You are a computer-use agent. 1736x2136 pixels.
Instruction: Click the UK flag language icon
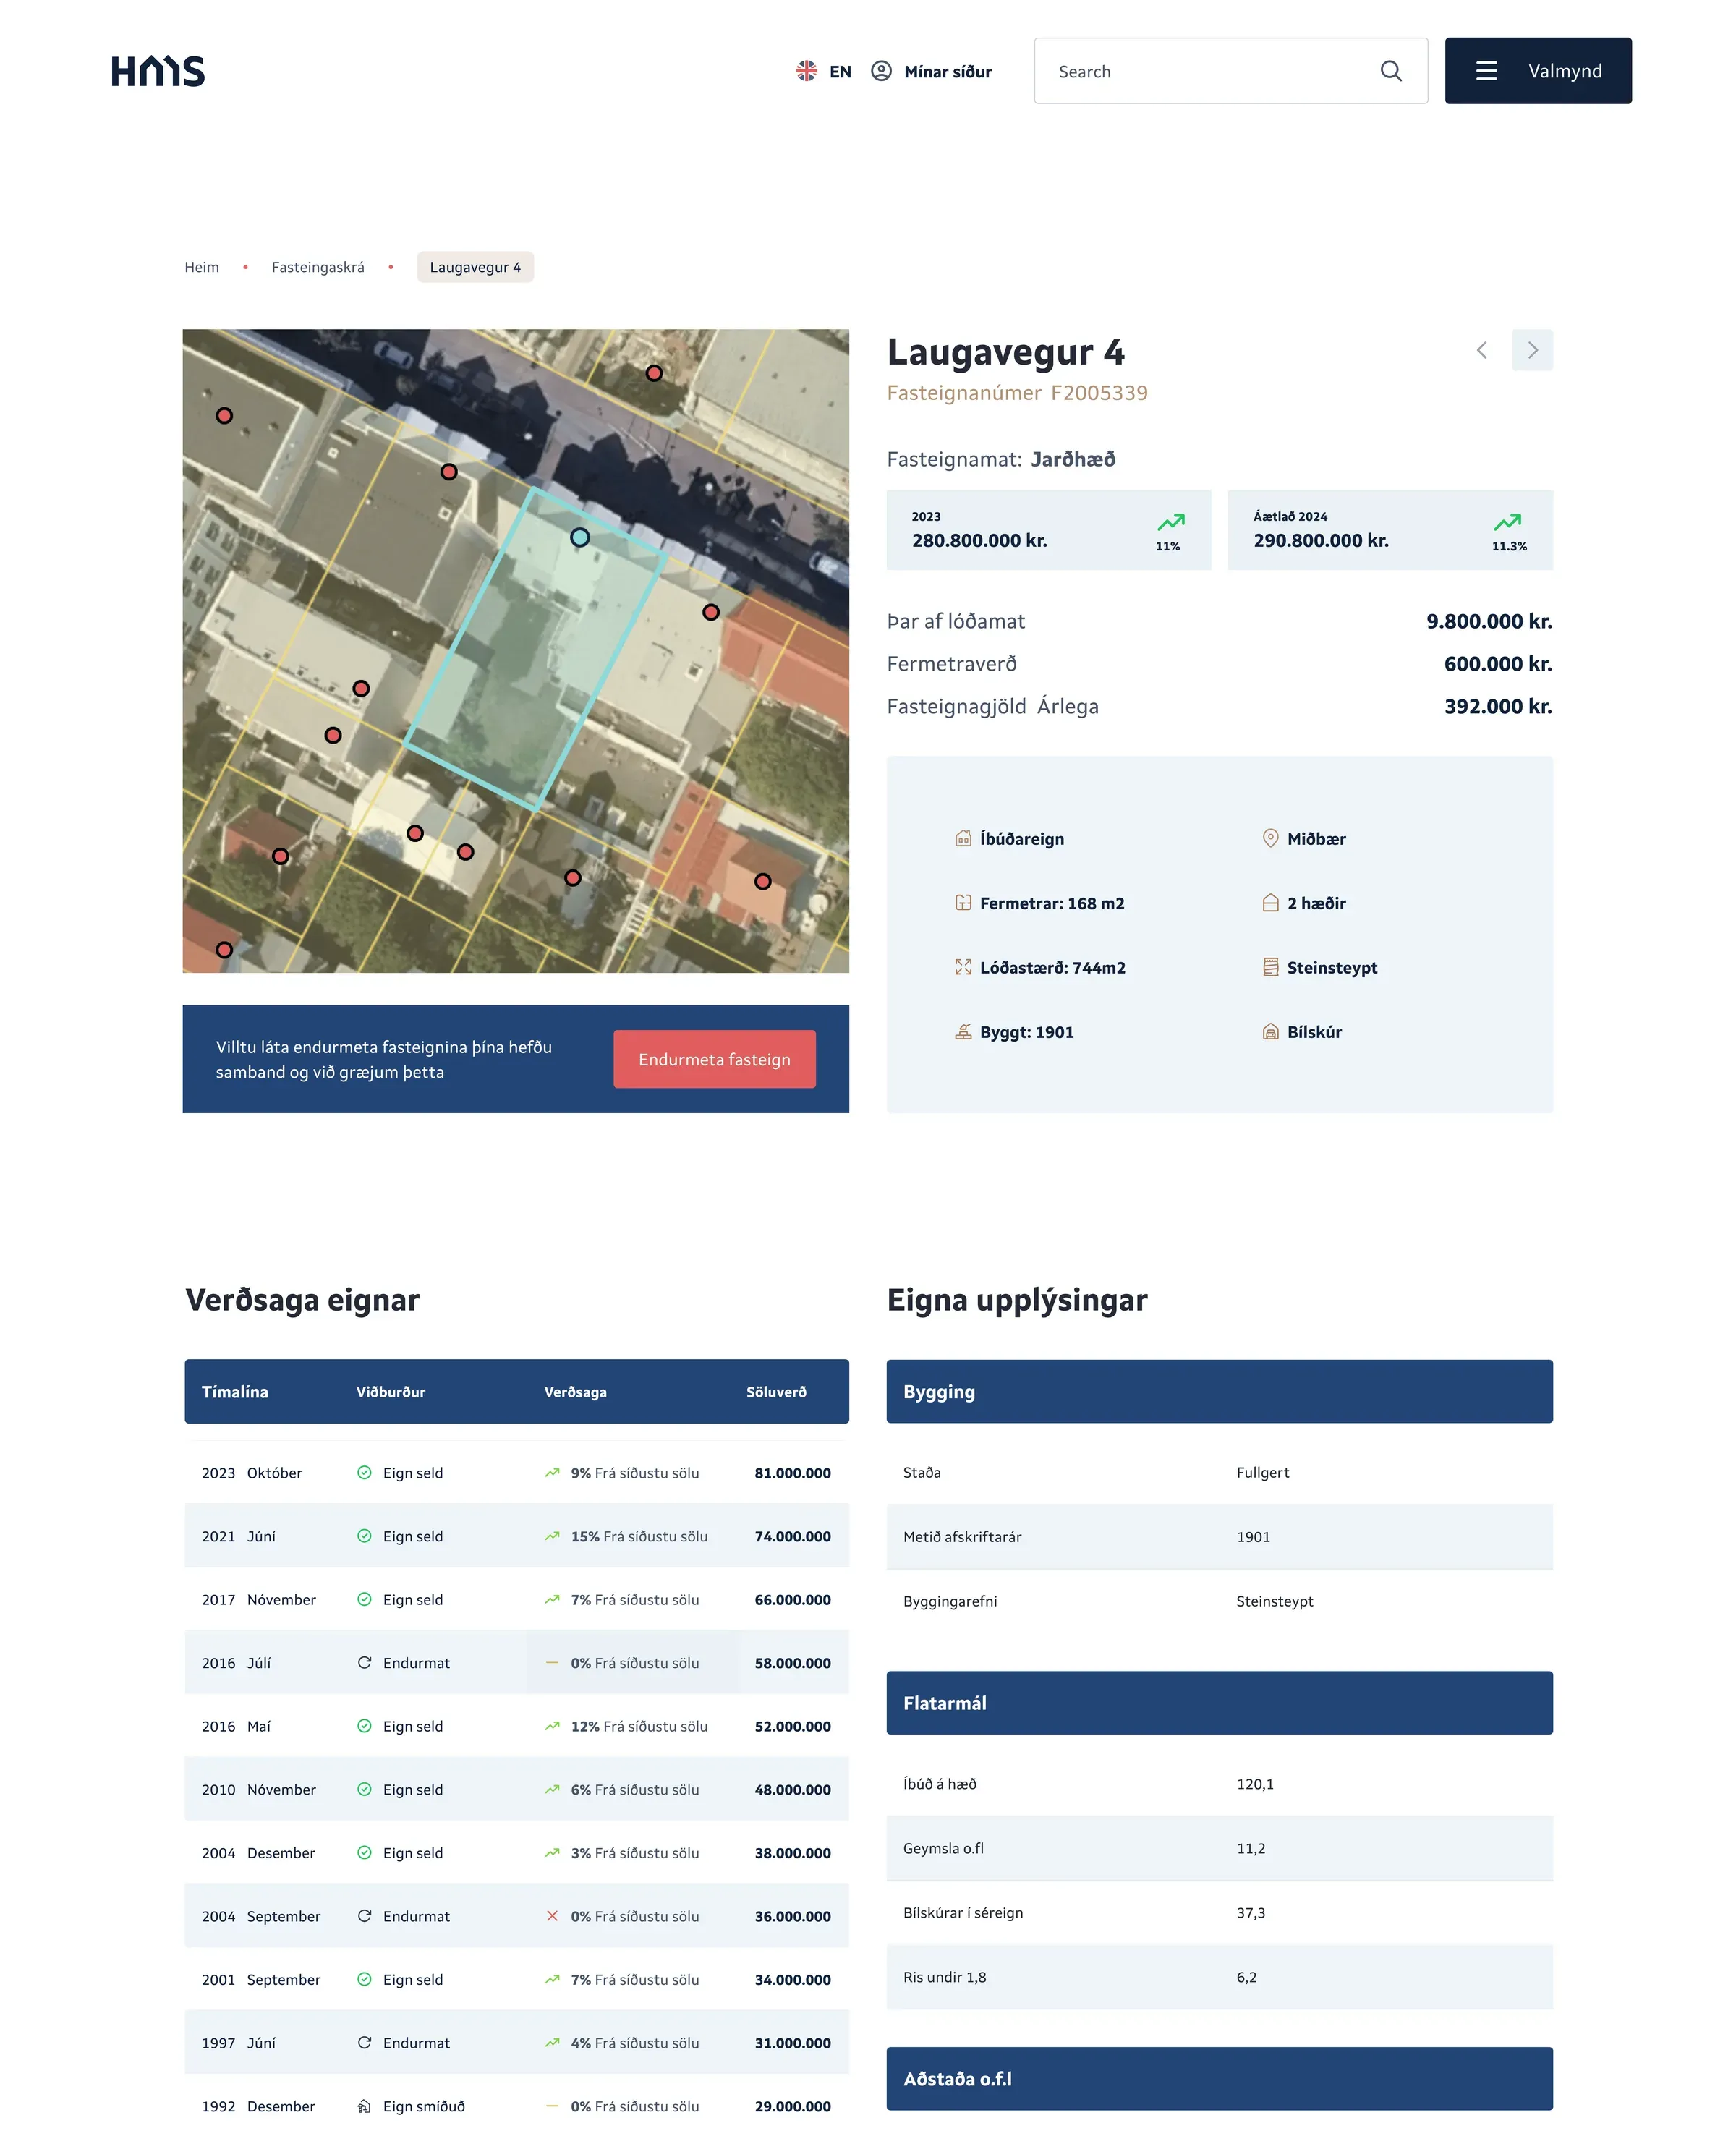coord(806,71)
